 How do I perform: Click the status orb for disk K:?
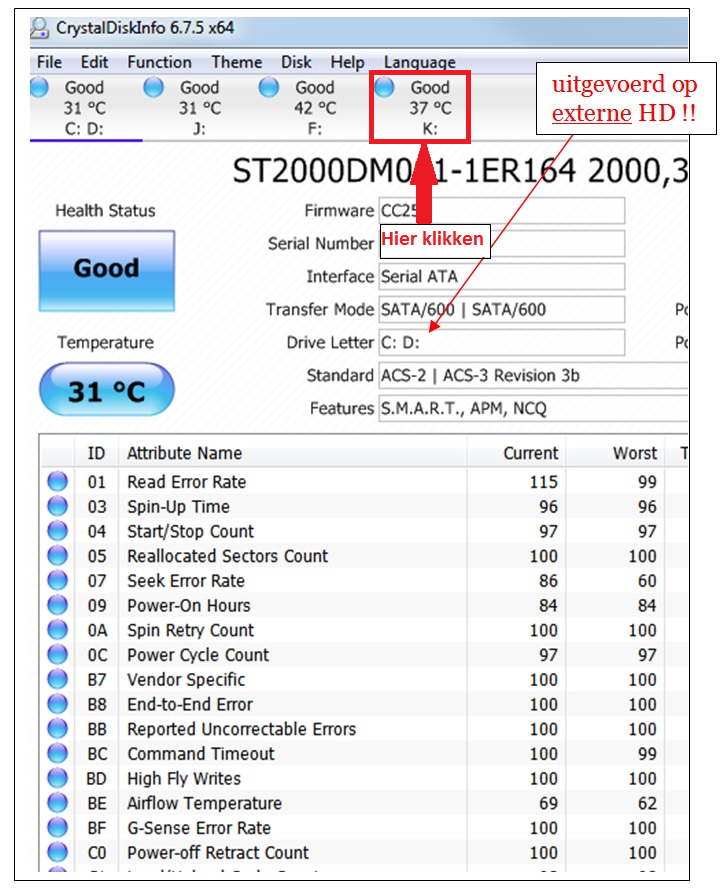coord(384,87)
